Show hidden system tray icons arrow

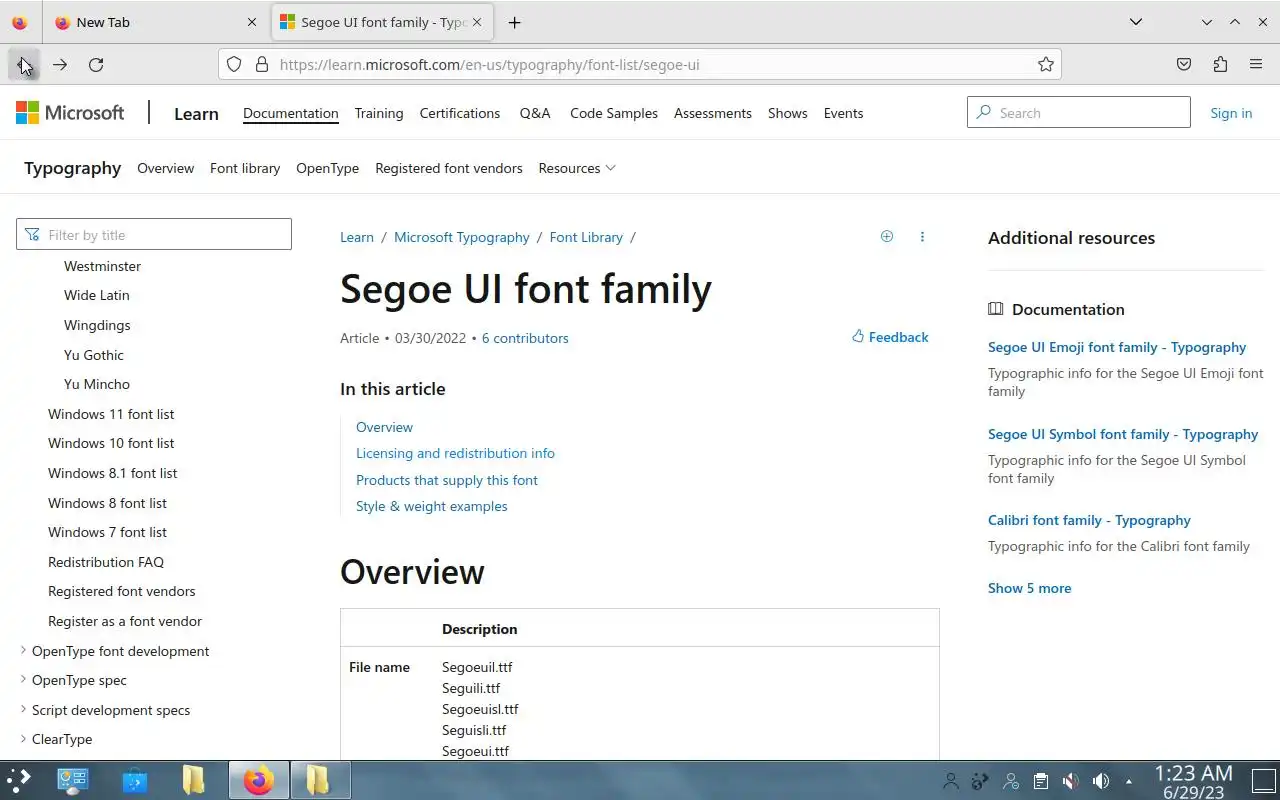(1129, 781)
